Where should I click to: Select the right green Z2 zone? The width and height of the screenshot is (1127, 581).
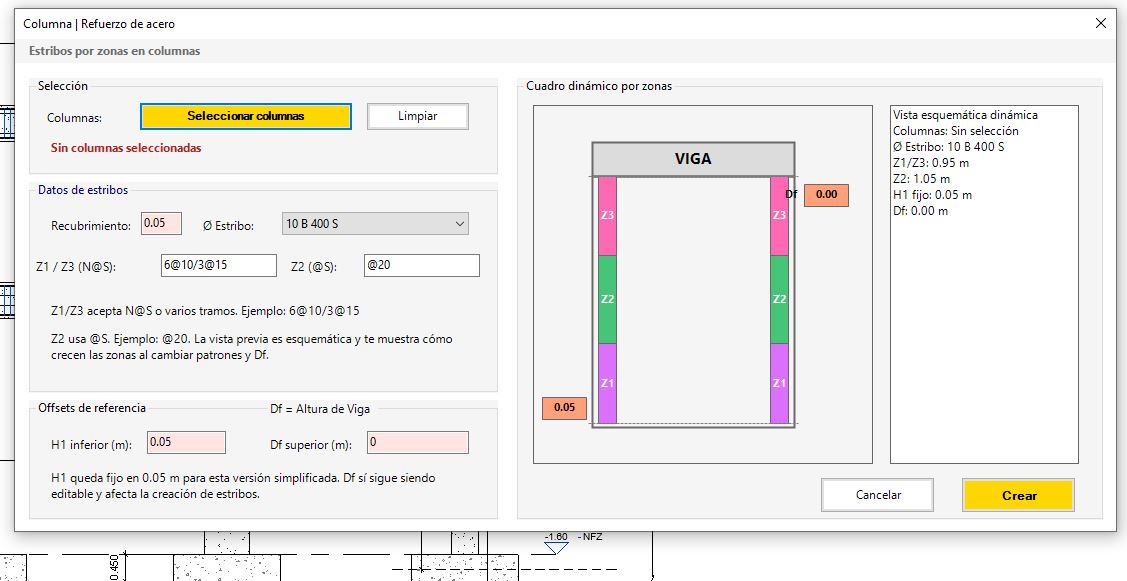pos(779,299)
